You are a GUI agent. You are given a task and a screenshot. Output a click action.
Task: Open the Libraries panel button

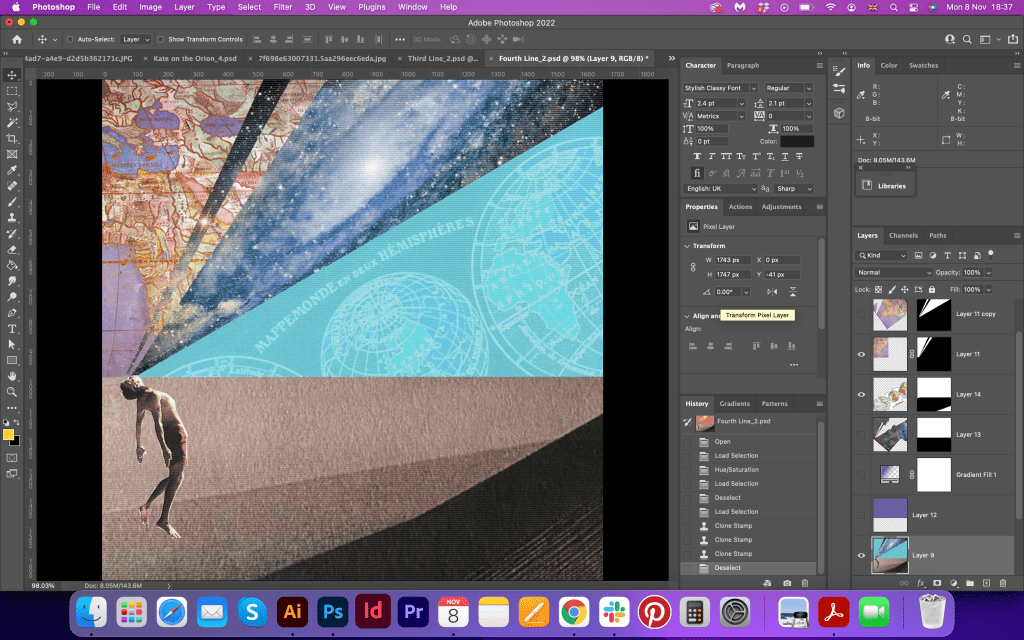point(884,186)
